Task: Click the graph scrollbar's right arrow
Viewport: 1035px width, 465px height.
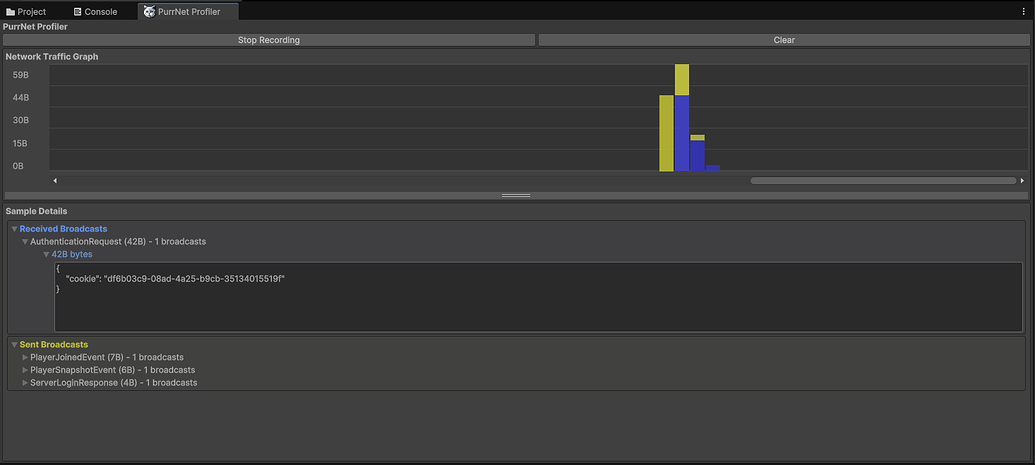Action: (x=1021, y=181)
